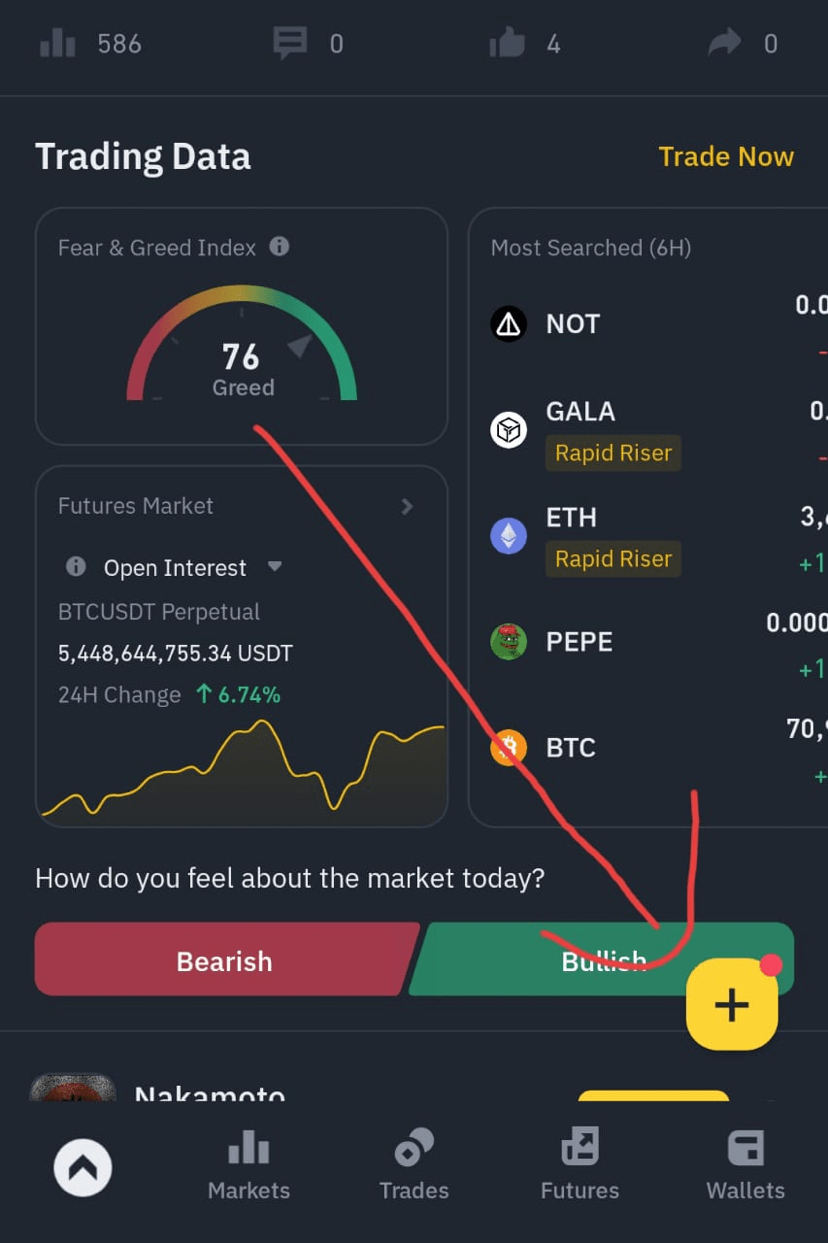Screen dimensions: 828x1243
Task: Tap the yellow plus floating button
Action: (x=732, y=1004)
